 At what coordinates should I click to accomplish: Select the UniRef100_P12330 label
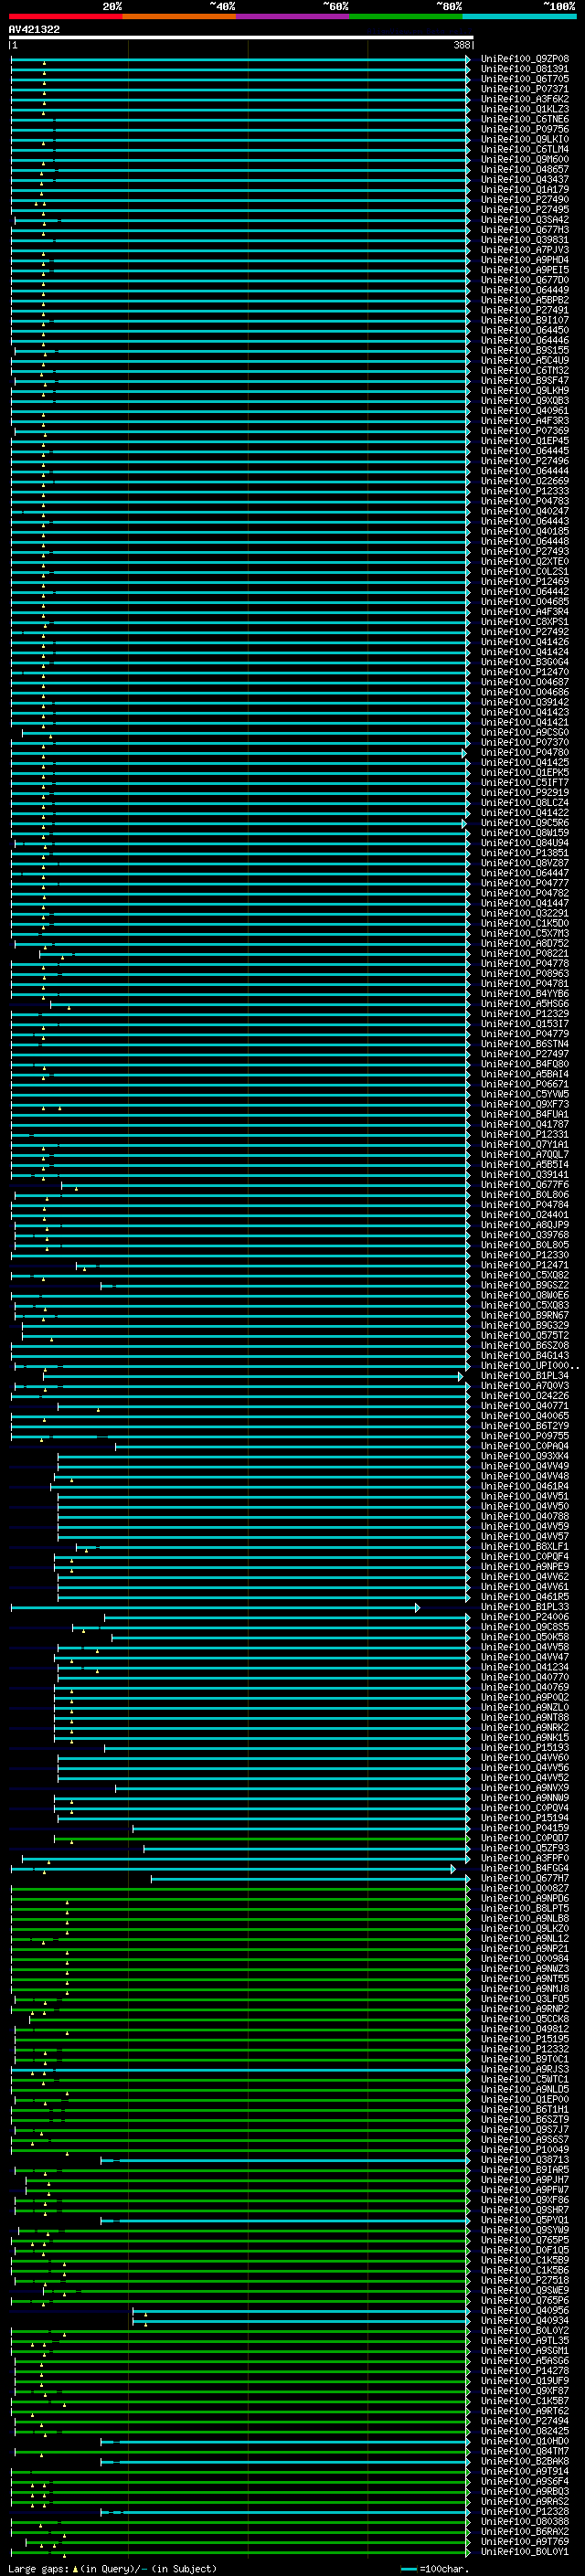click(524, 1255)
